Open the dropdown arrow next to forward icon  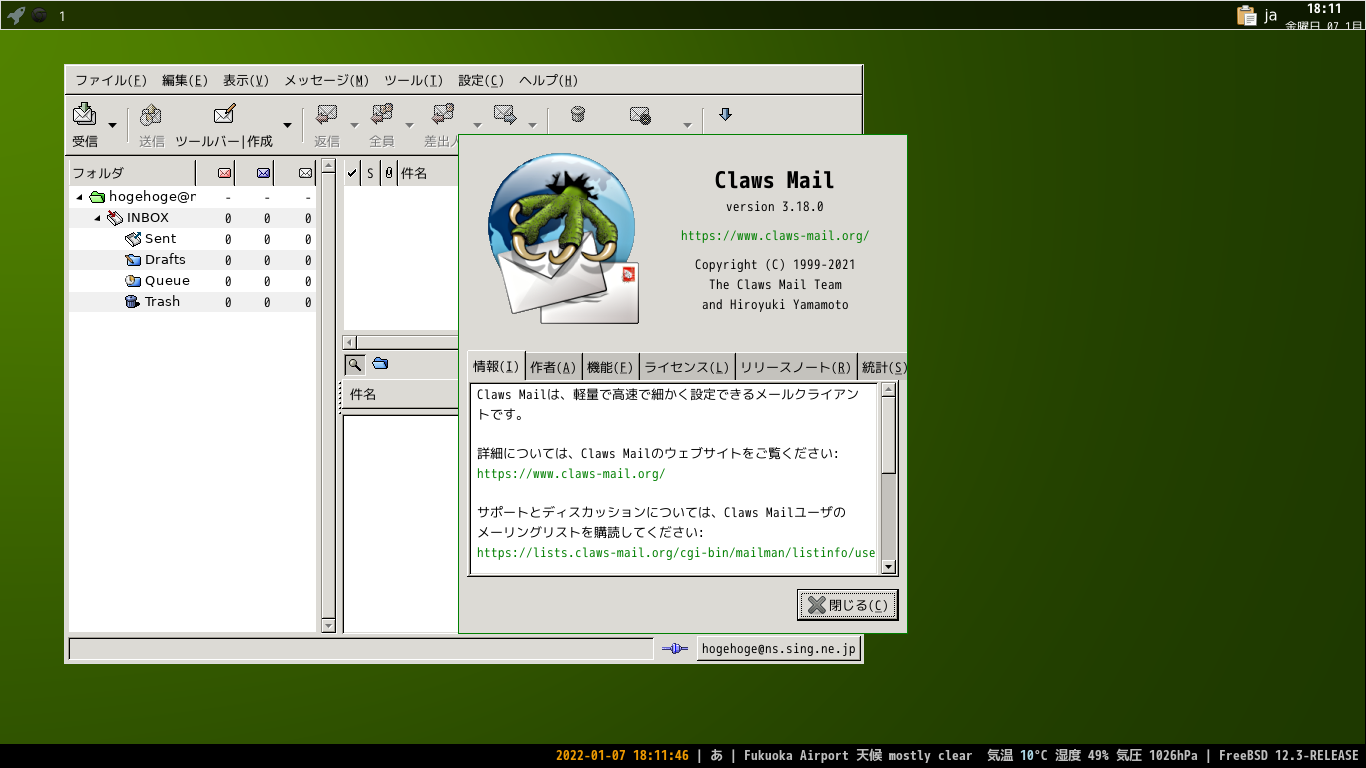pos(532,125)
